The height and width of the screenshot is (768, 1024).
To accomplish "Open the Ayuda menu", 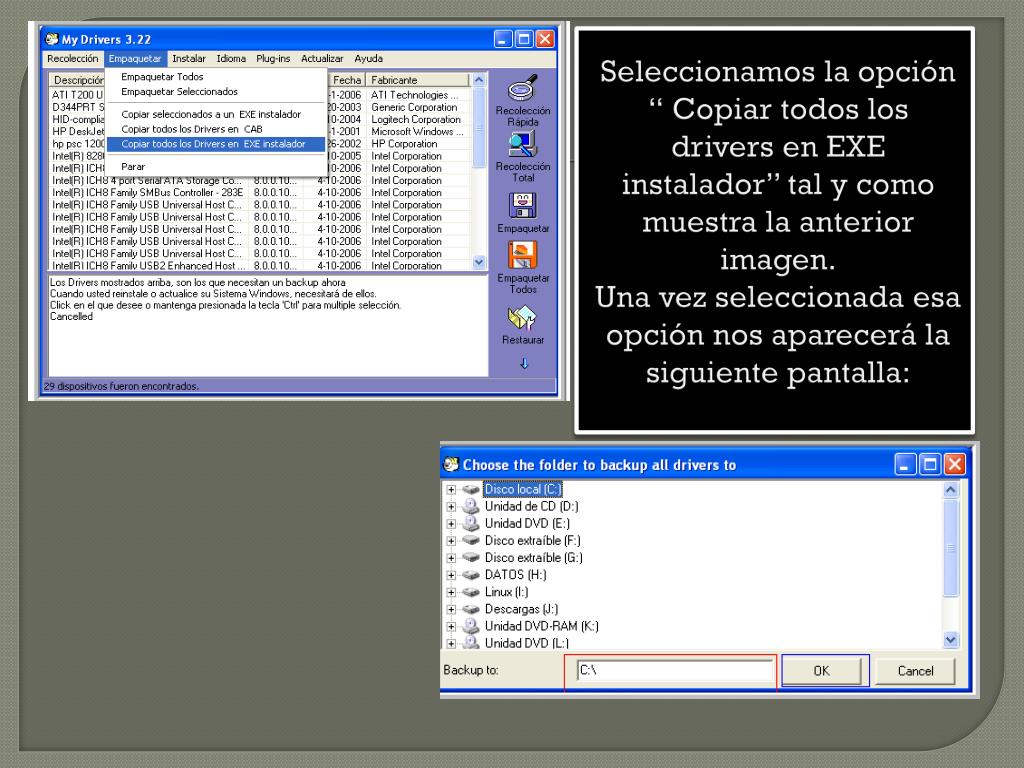I will 368,59.
